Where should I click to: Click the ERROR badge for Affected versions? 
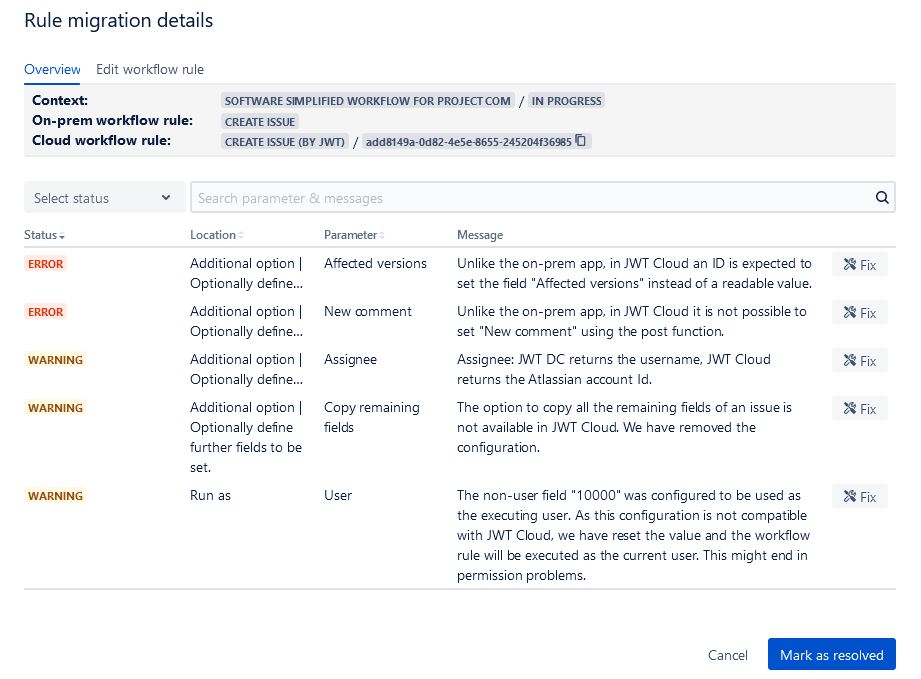pyautogui.click(x=45, y=264)
